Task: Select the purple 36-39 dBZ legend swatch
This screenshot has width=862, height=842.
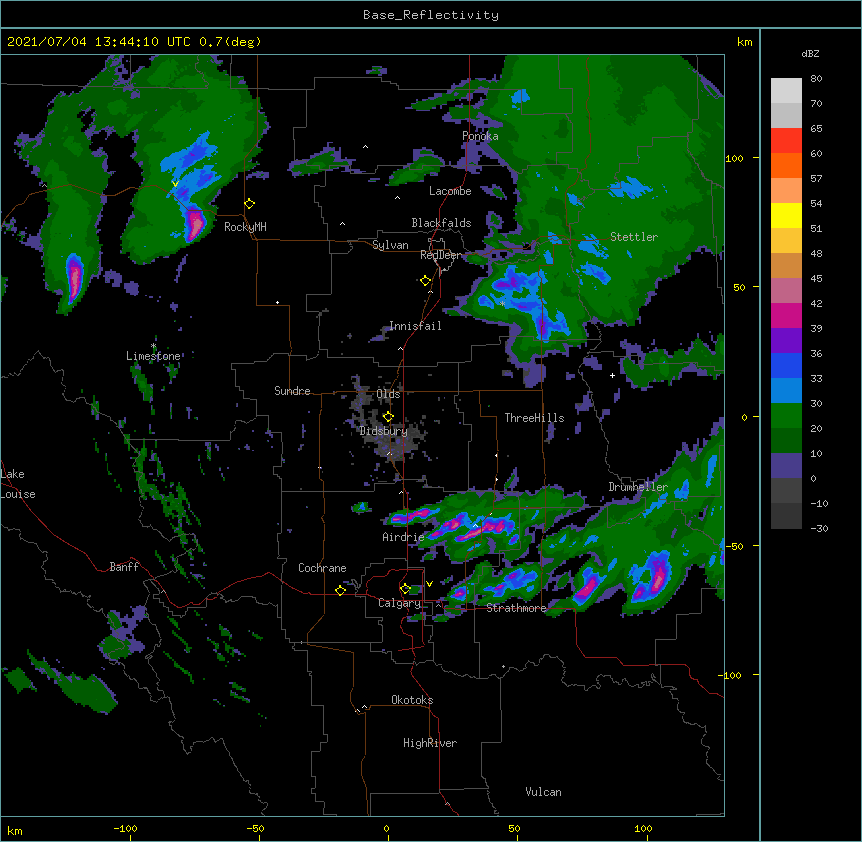Action: (786, 341)
